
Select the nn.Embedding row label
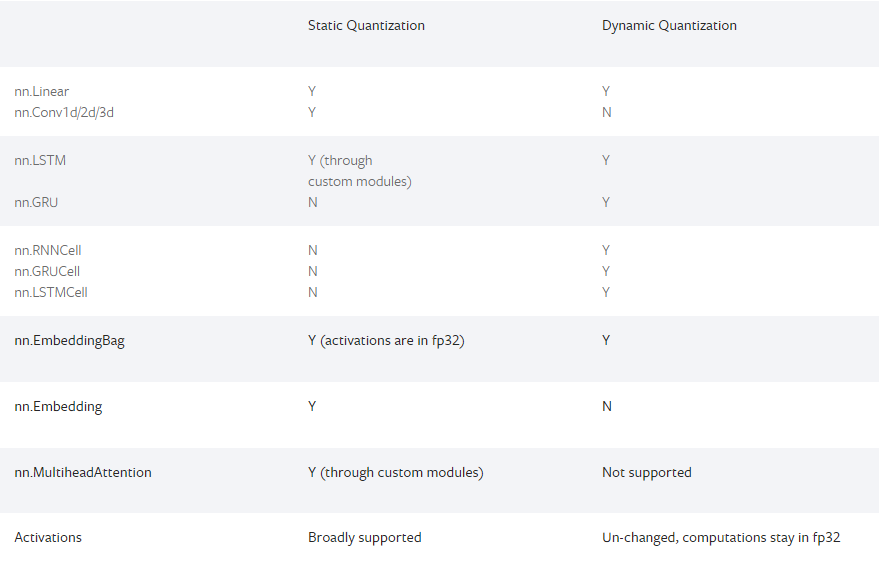coord(58,407)
